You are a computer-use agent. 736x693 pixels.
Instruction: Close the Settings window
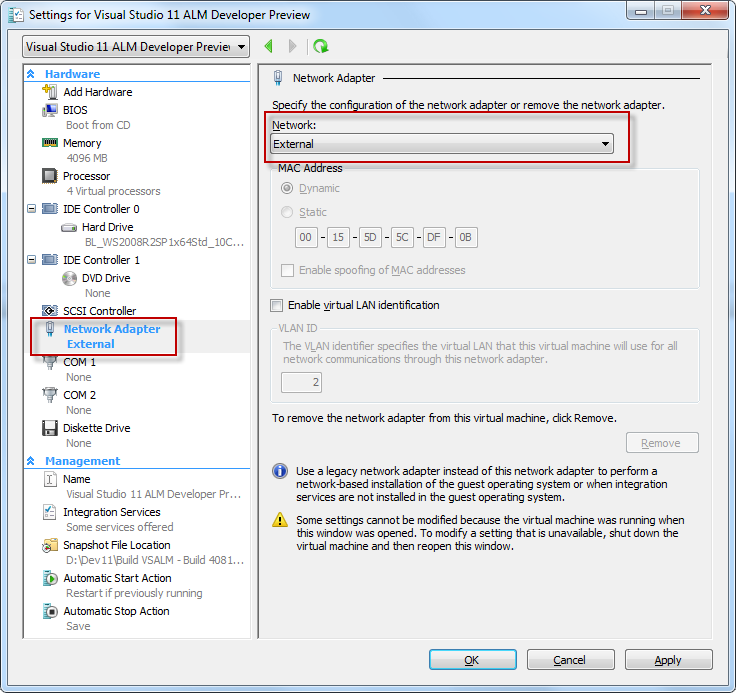coord(706,10)
